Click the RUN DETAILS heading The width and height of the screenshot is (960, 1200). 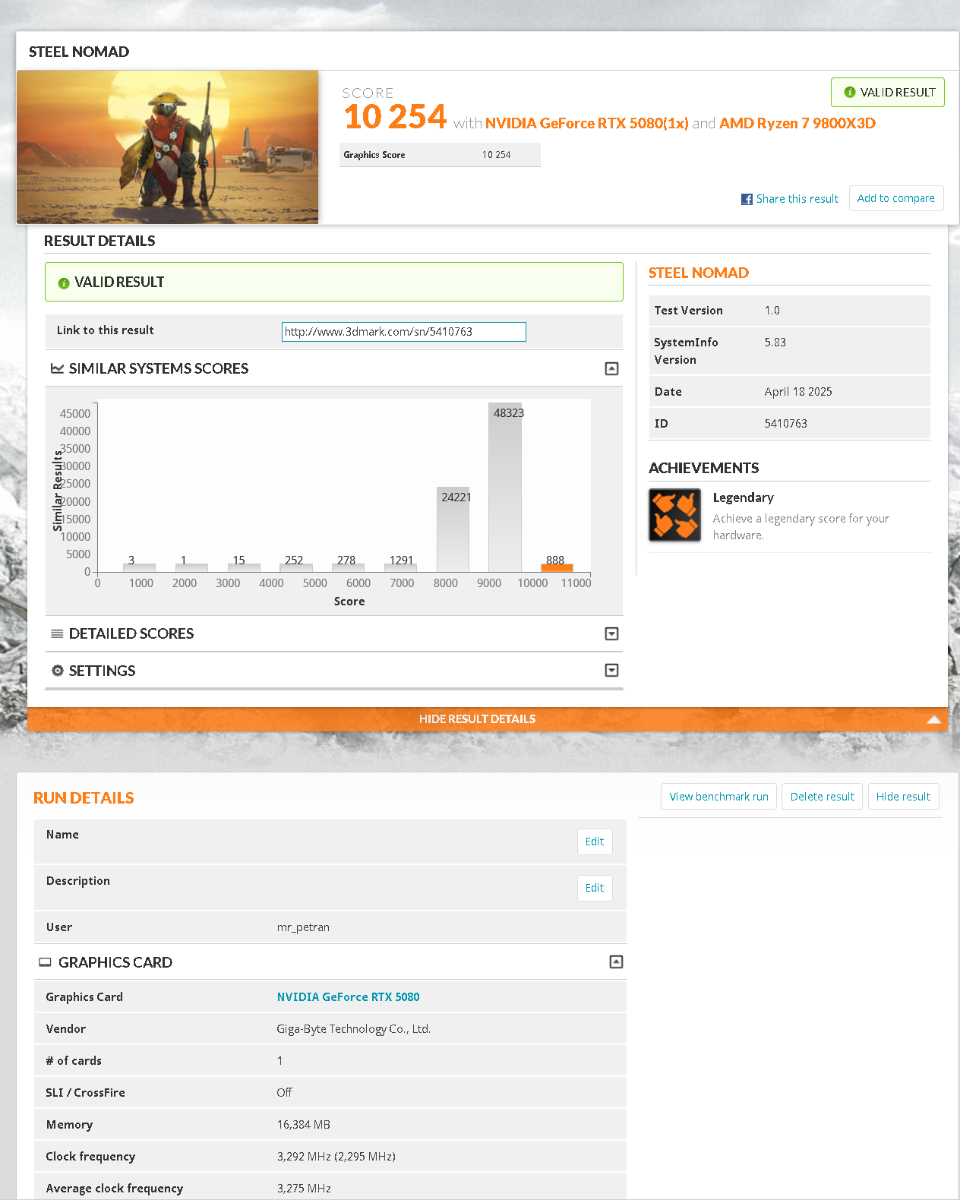pos(83,798)
